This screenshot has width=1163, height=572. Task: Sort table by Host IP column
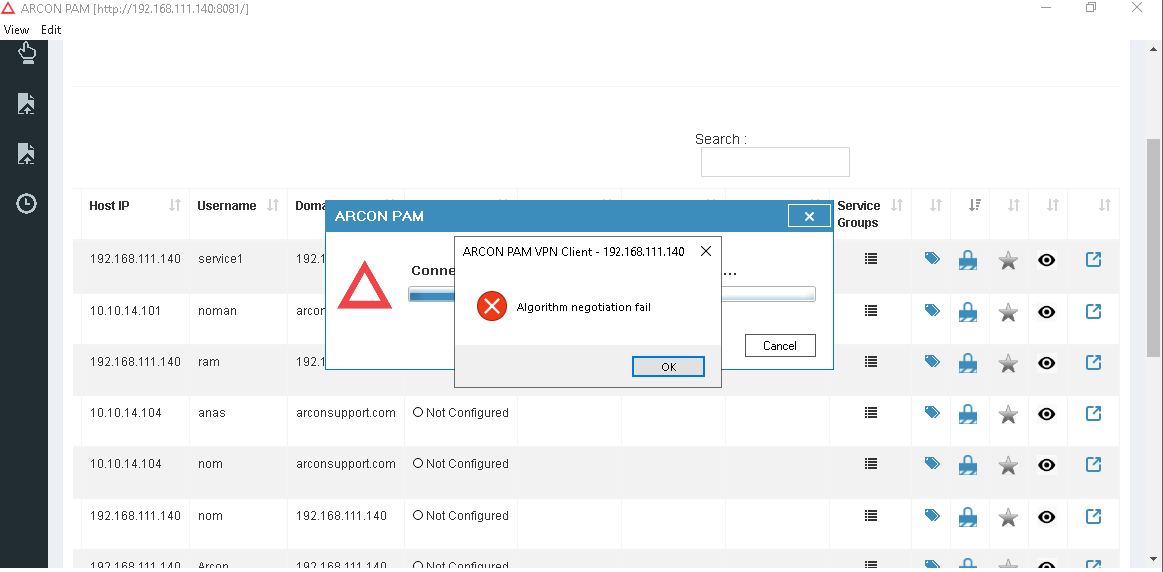[x=175, y=206]
